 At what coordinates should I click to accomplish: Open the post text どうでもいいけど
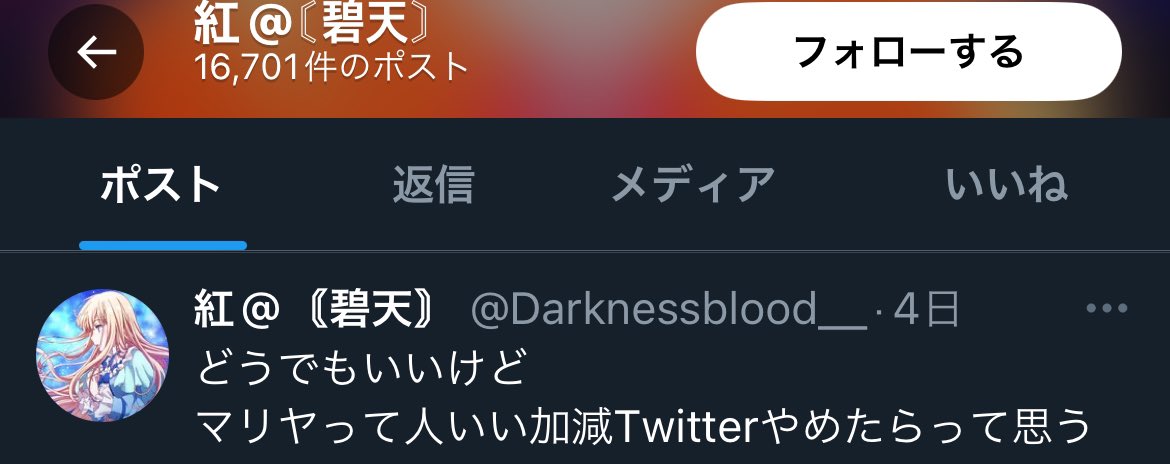click(361, 367)
